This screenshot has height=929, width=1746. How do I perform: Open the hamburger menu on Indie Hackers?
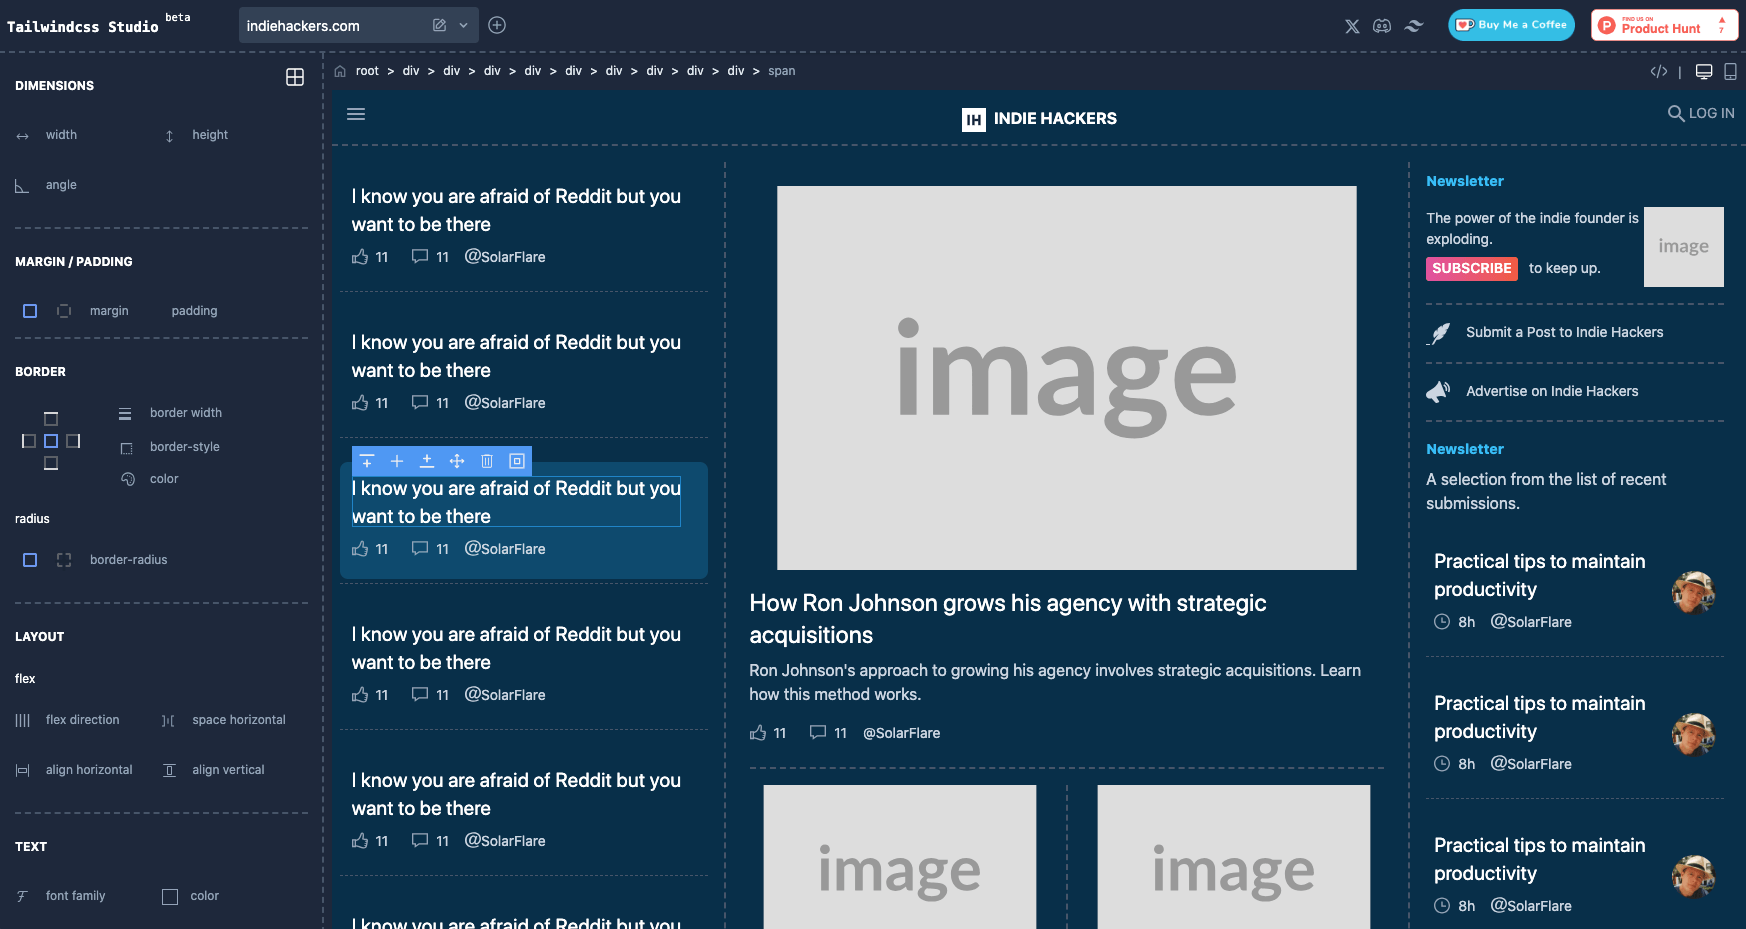point(356,114)
